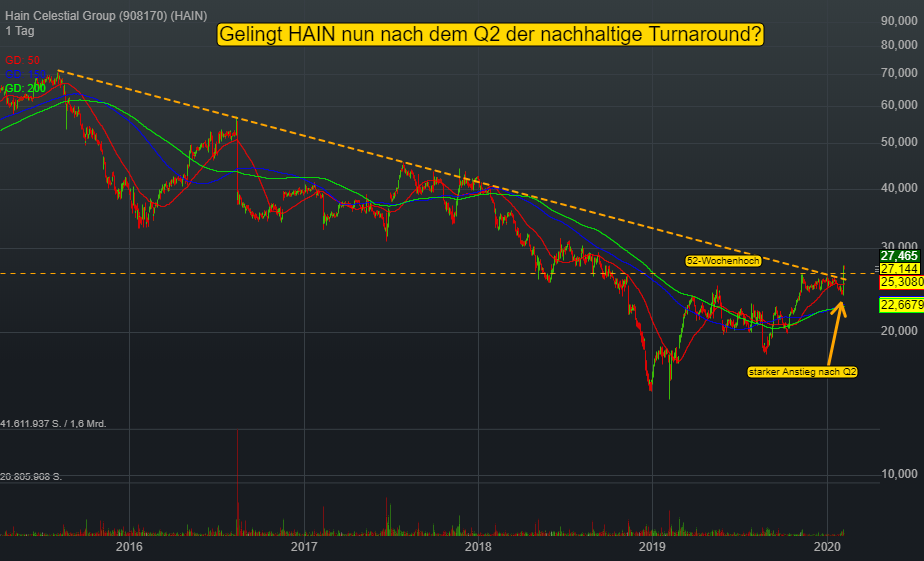Click the '52-Wochenhoch' annotation label
The image size is (924, 561).
(x=723, y=260)
